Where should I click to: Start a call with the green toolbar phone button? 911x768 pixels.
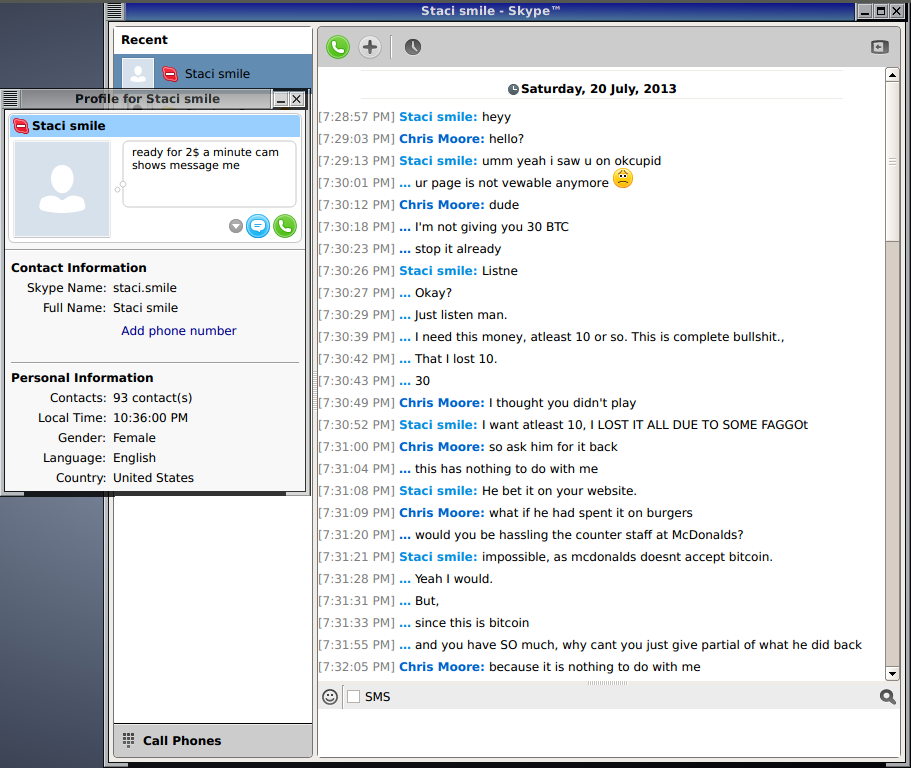(338, 47)
